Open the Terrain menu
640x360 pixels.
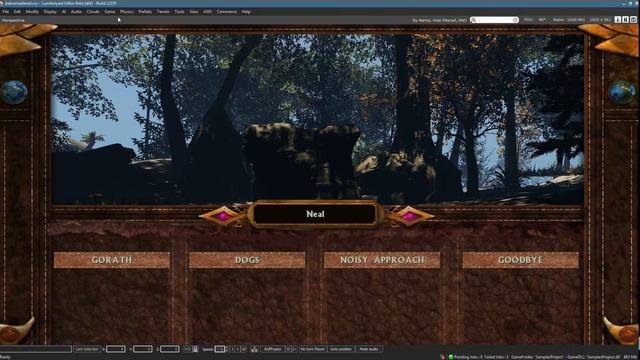163,12
